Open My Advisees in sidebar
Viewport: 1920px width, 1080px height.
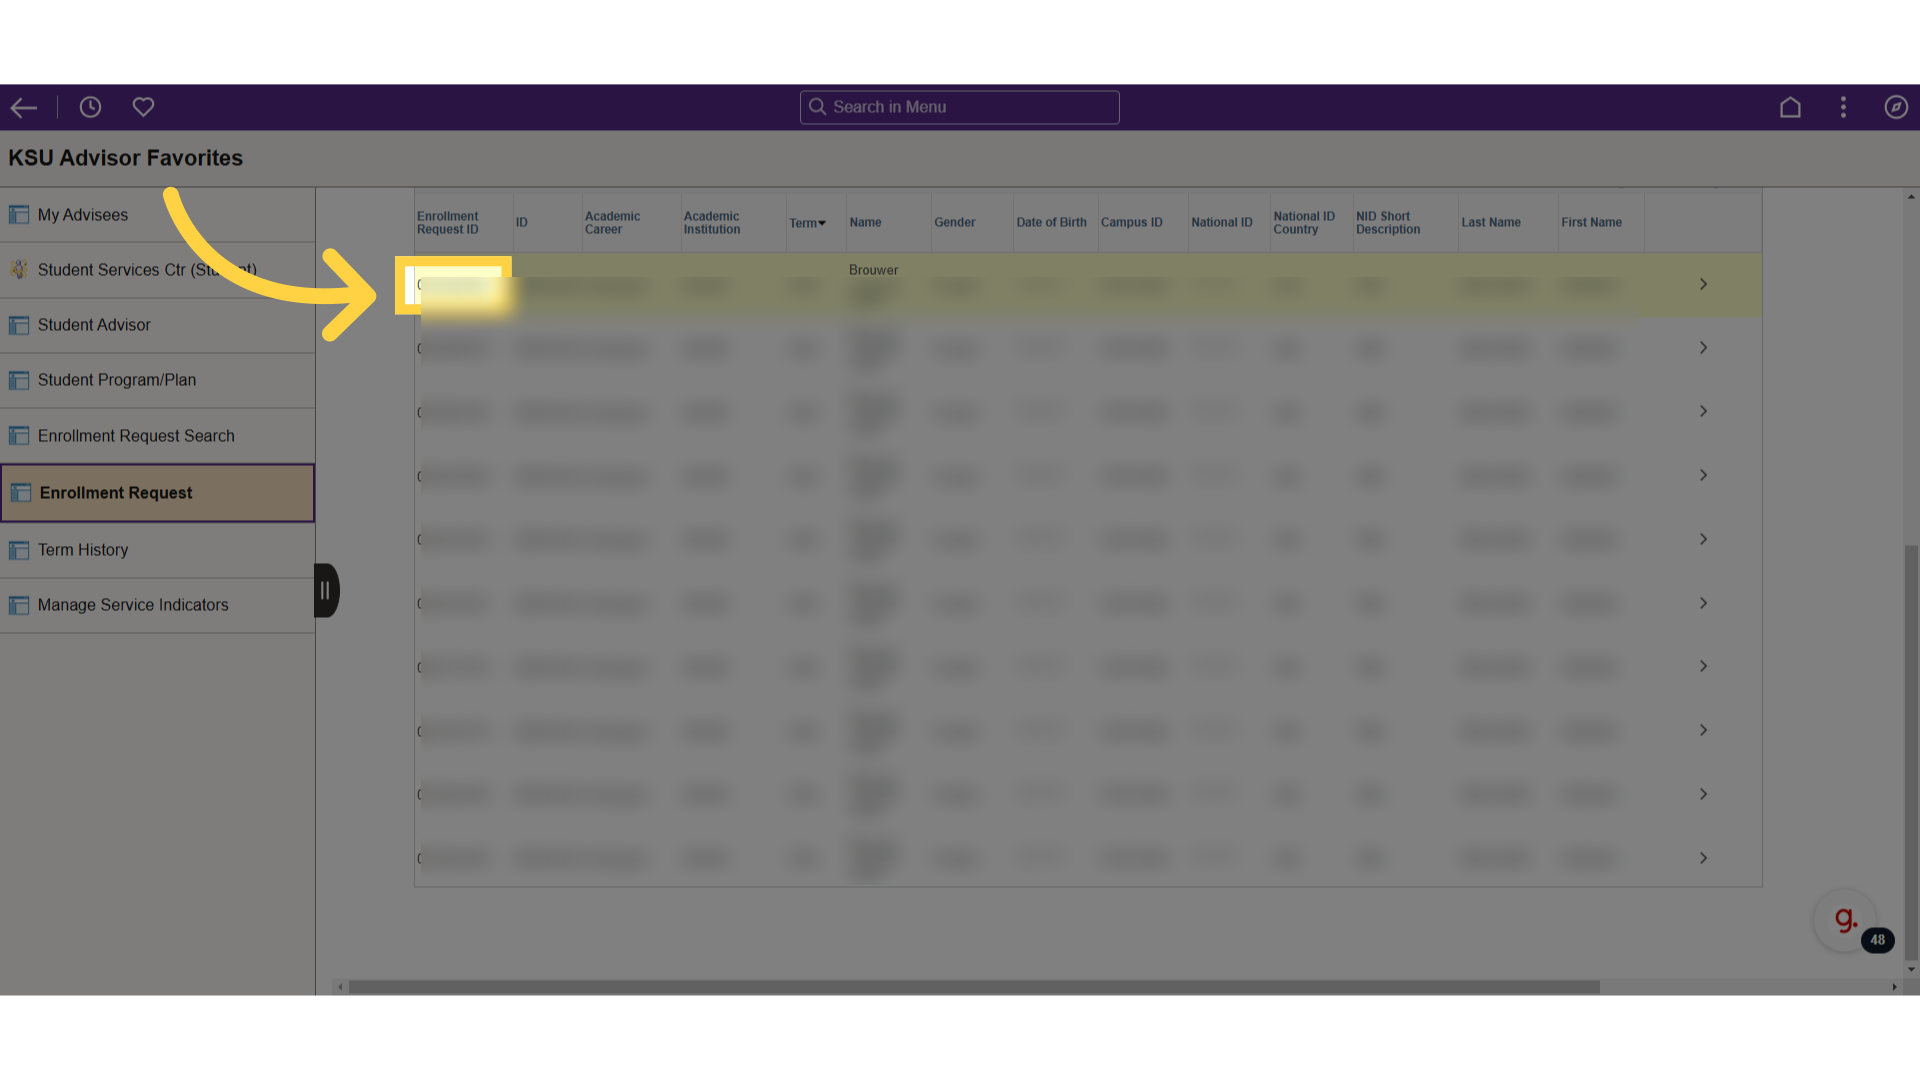click(157, 215)
